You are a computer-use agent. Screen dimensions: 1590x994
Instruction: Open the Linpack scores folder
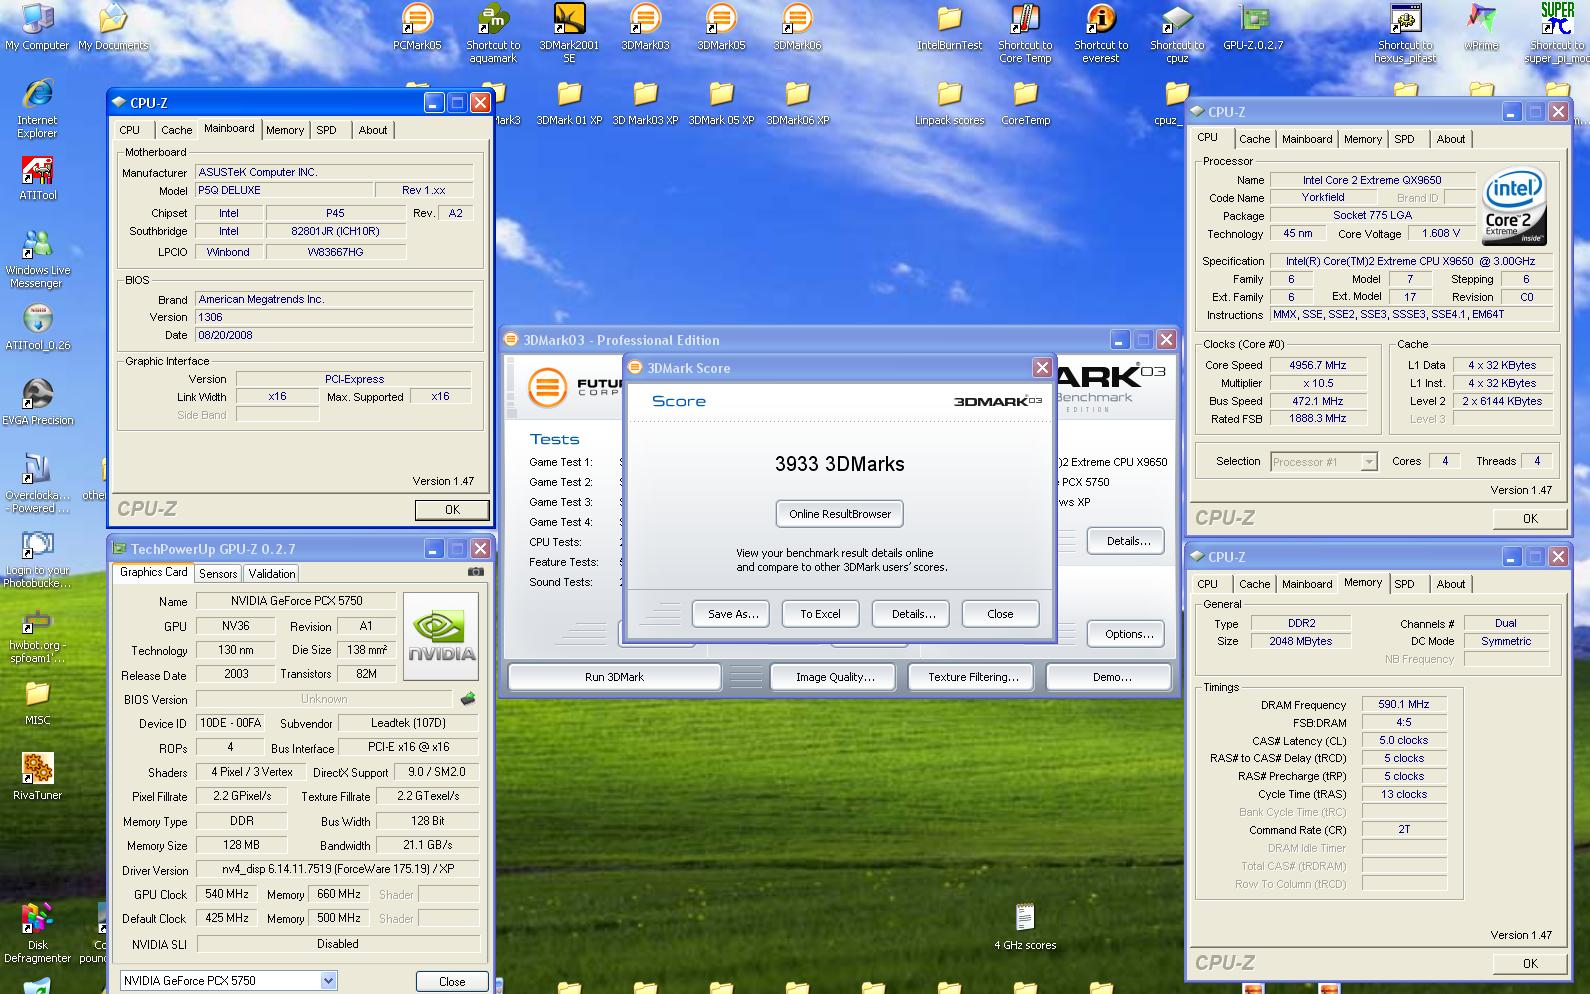tap(949, 103)
